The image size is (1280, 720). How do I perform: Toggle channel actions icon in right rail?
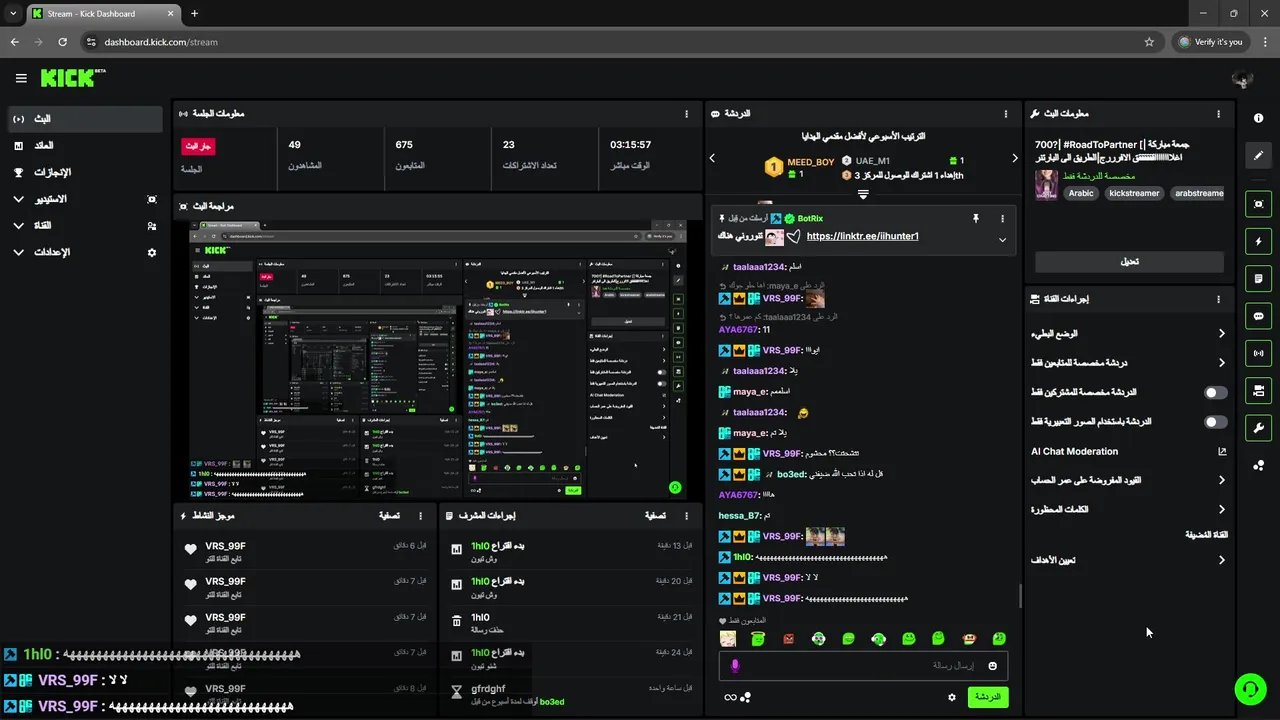coord(1258,390)
